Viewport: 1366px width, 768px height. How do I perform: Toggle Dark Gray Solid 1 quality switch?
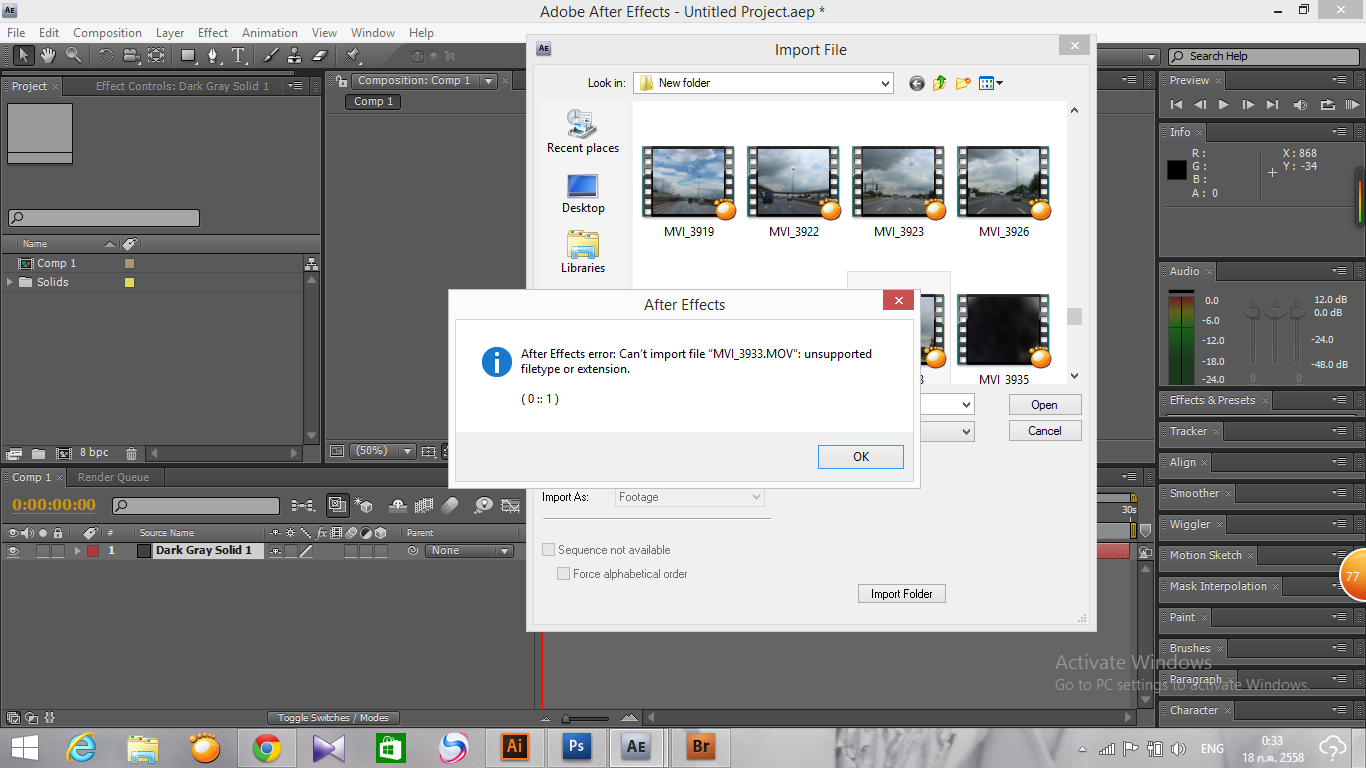306,551
